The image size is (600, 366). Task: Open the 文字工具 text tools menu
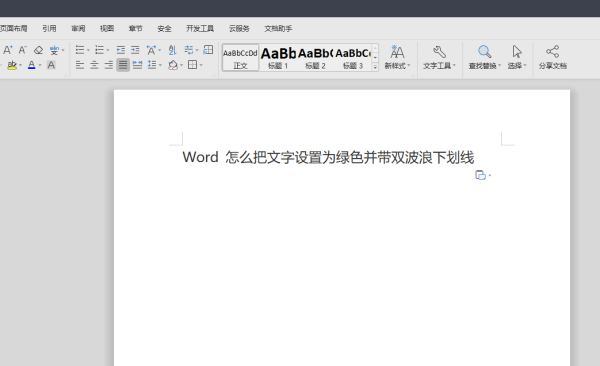tap(439, 57)
